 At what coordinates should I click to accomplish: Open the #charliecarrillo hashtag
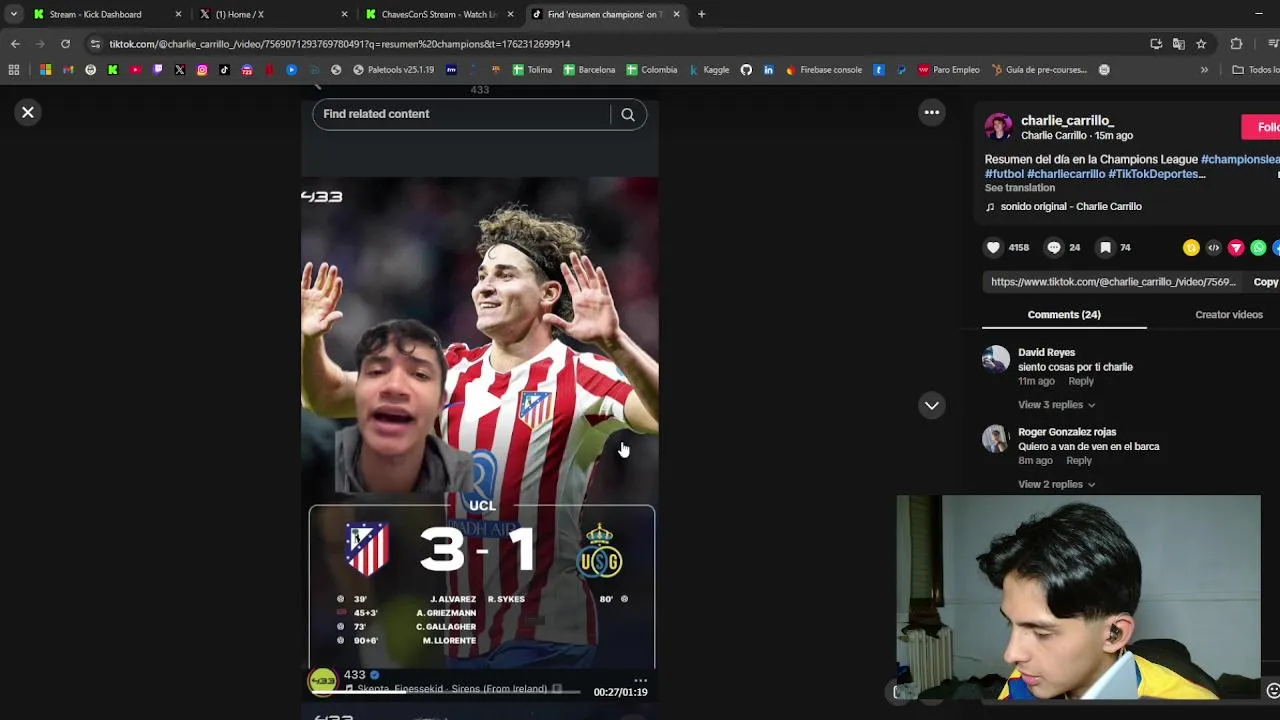click(1066, 174)
